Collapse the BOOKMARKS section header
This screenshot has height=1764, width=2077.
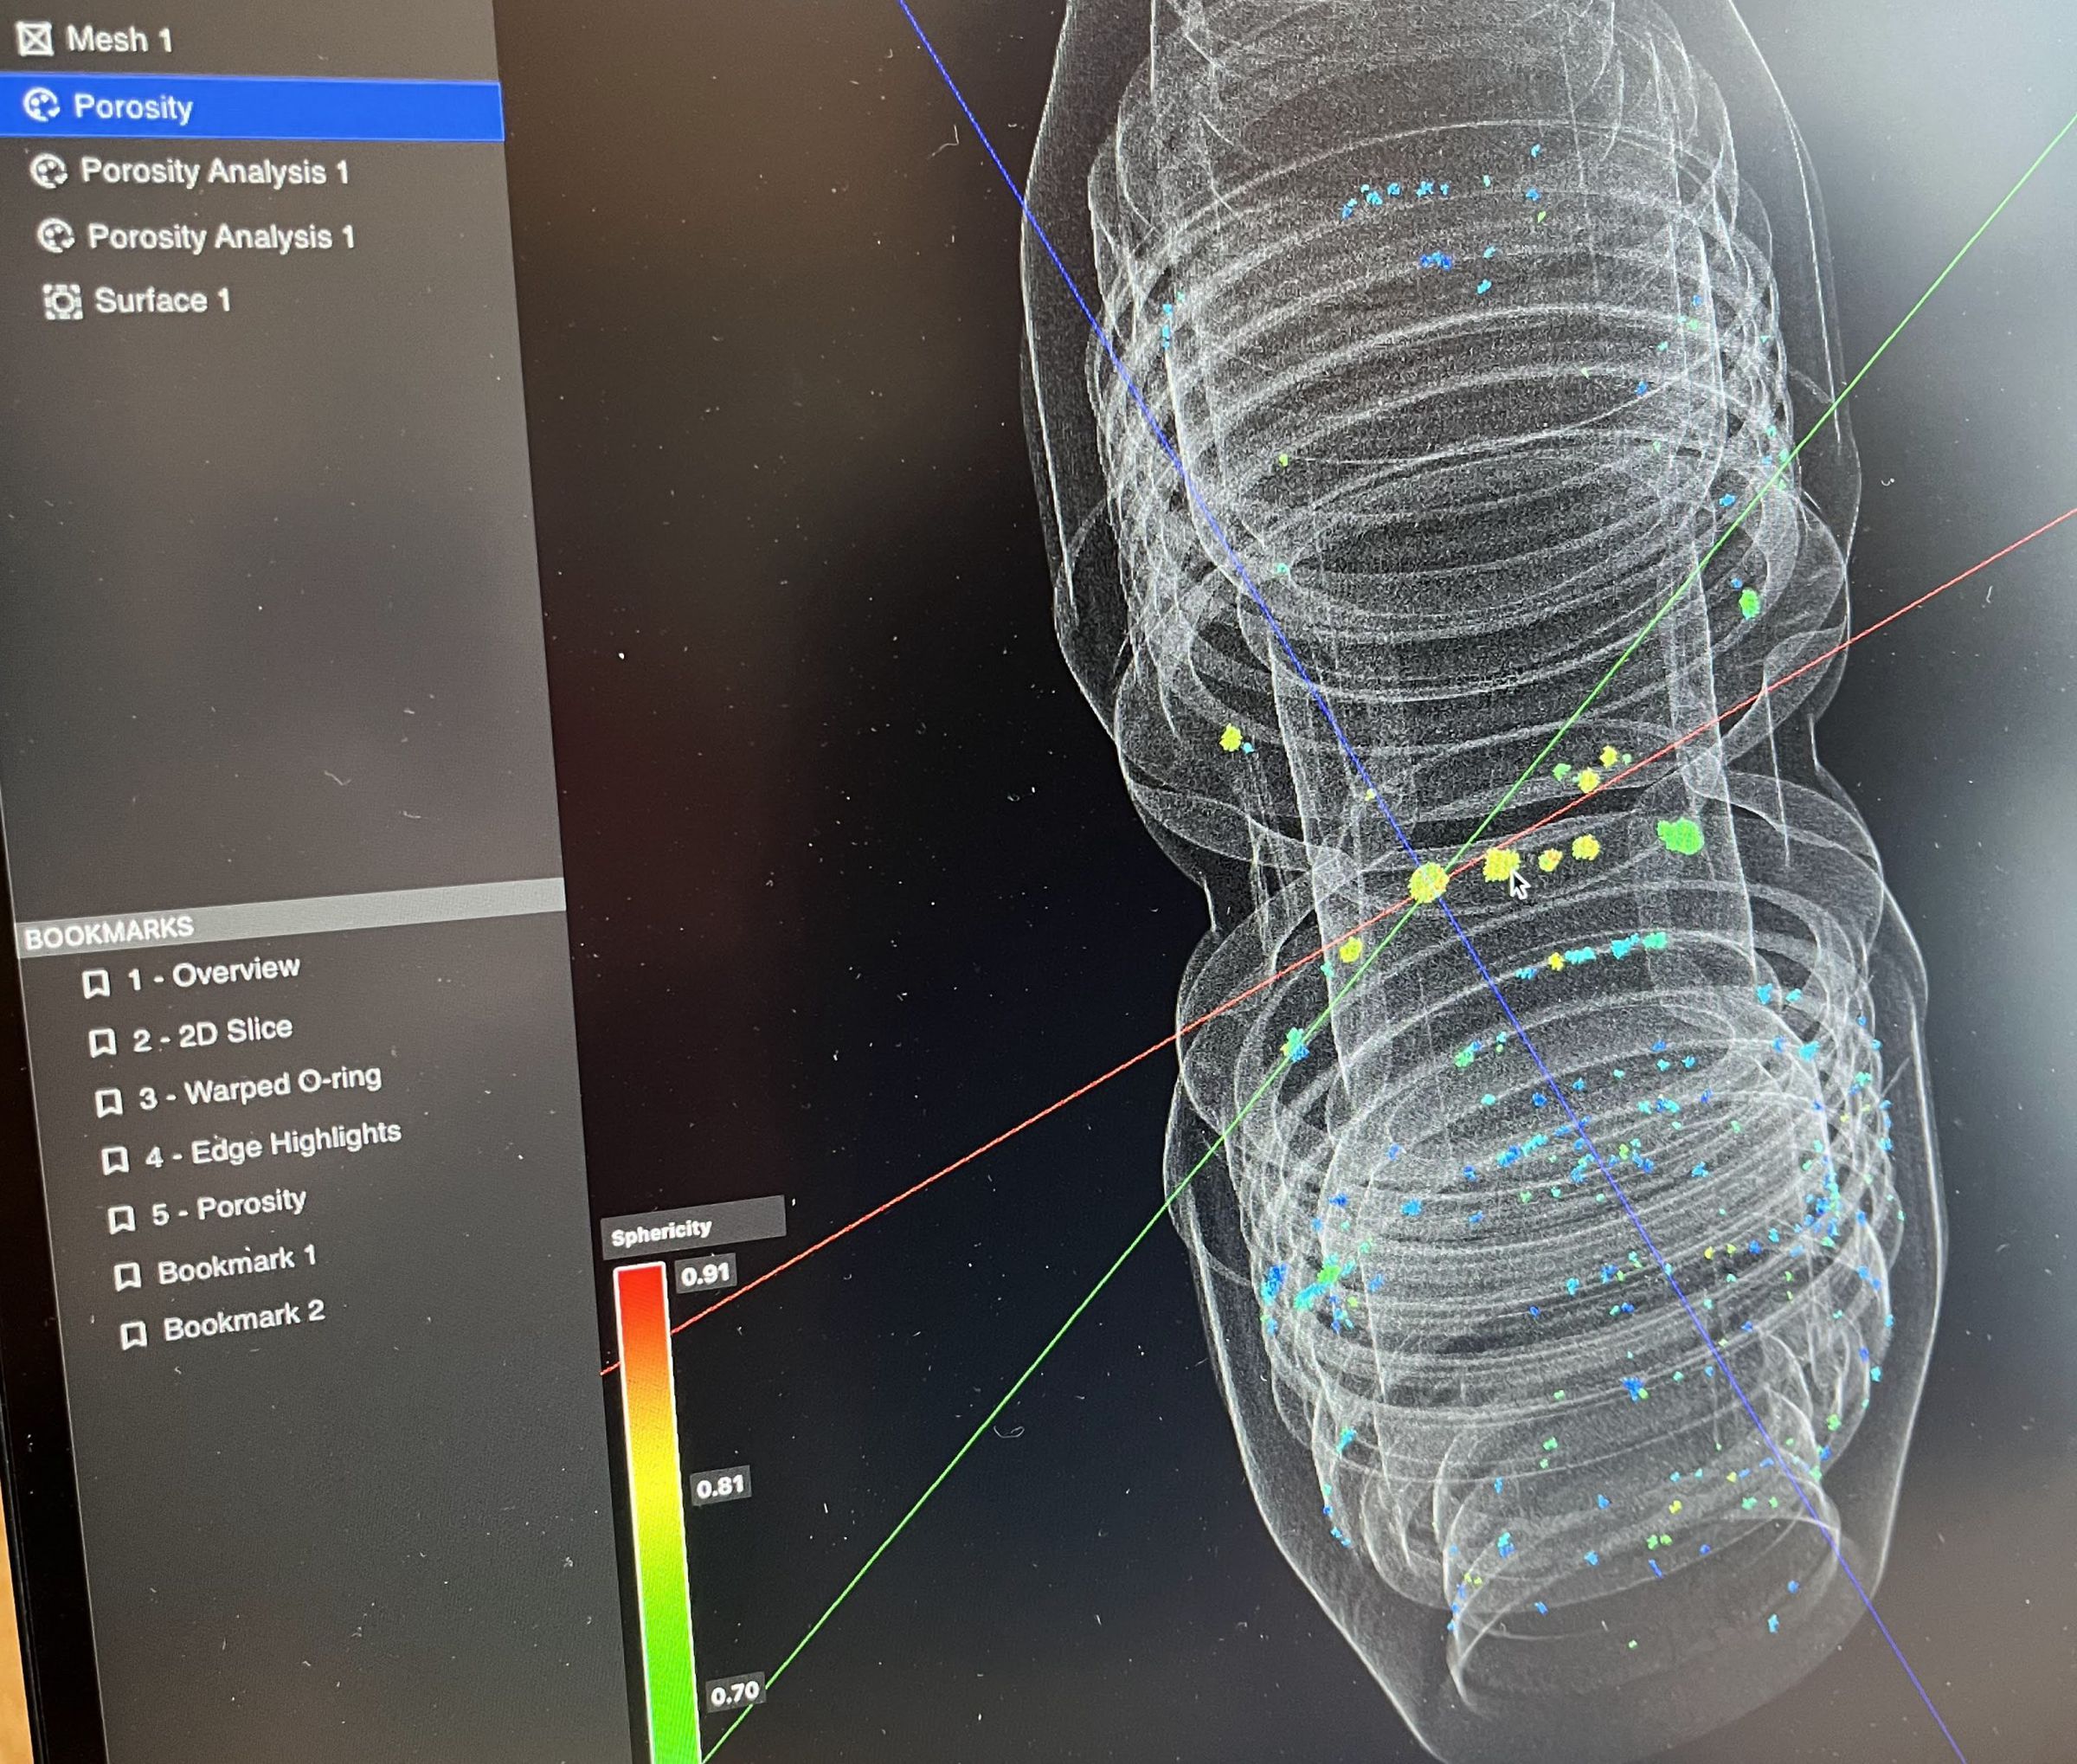(x=110, y=933)
